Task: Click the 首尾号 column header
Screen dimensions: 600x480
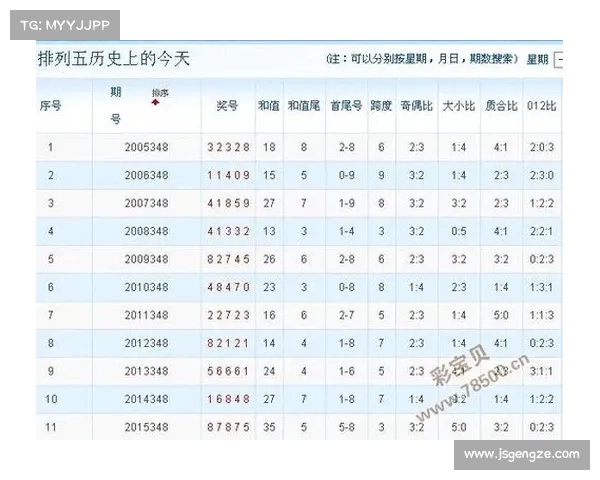Action: pyautogui.click(x=346, y=106)
